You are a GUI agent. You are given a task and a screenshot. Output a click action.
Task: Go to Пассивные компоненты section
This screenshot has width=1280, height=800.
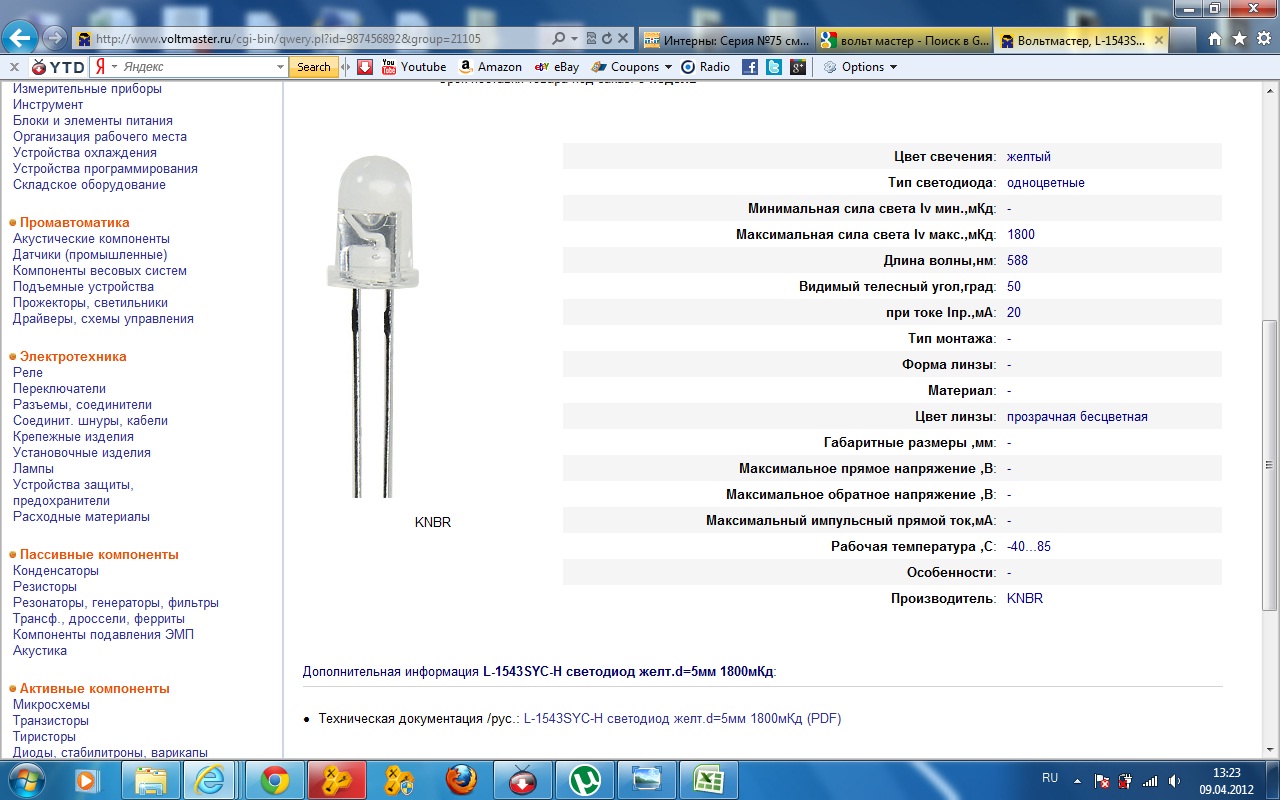pyautogui.click(x=99, y=554)
